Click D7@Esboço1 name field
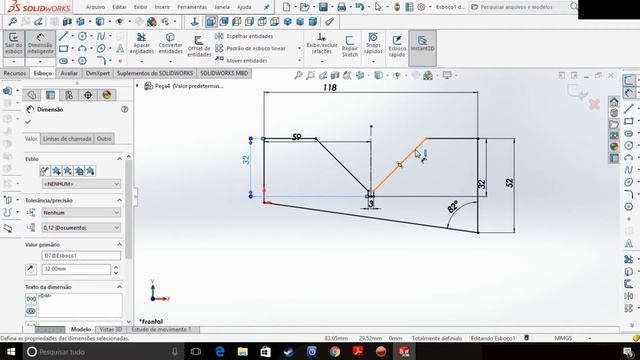This screenshot has width=640, height=360. pos(81,256)
